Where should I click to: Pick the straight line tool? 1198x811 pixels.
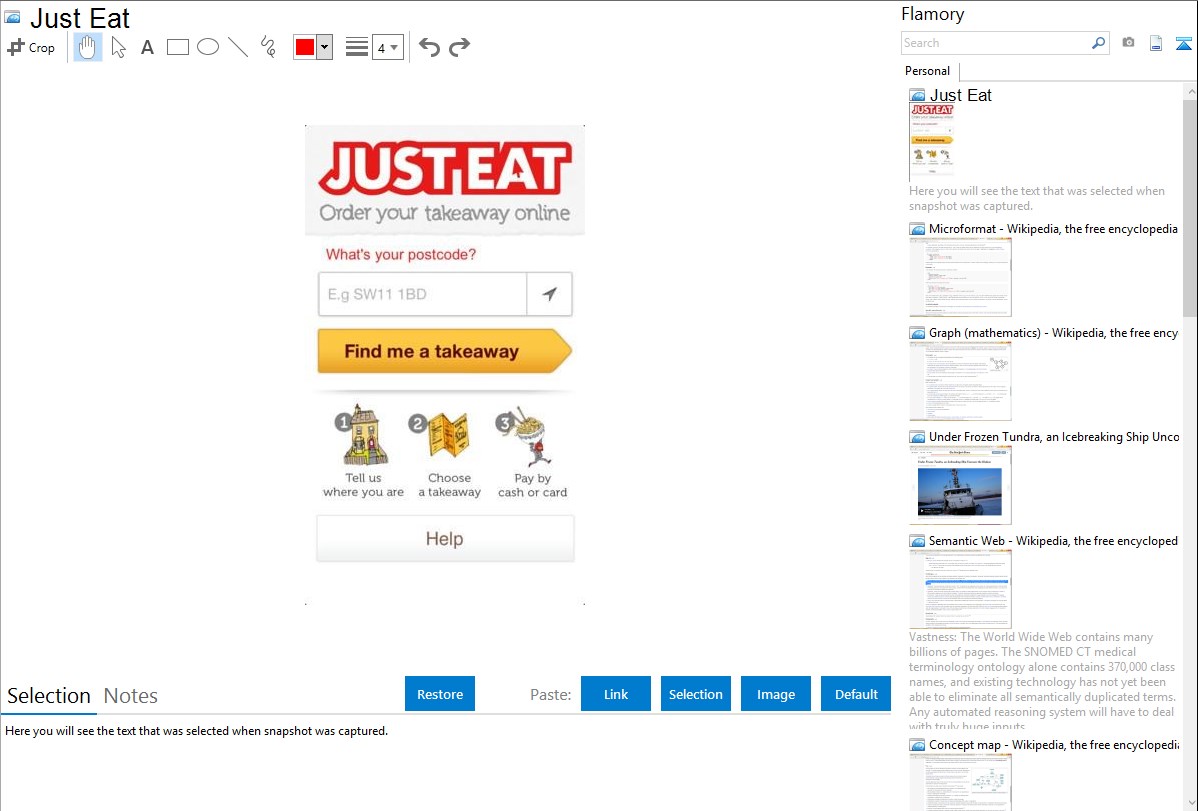tap(238, 47)
